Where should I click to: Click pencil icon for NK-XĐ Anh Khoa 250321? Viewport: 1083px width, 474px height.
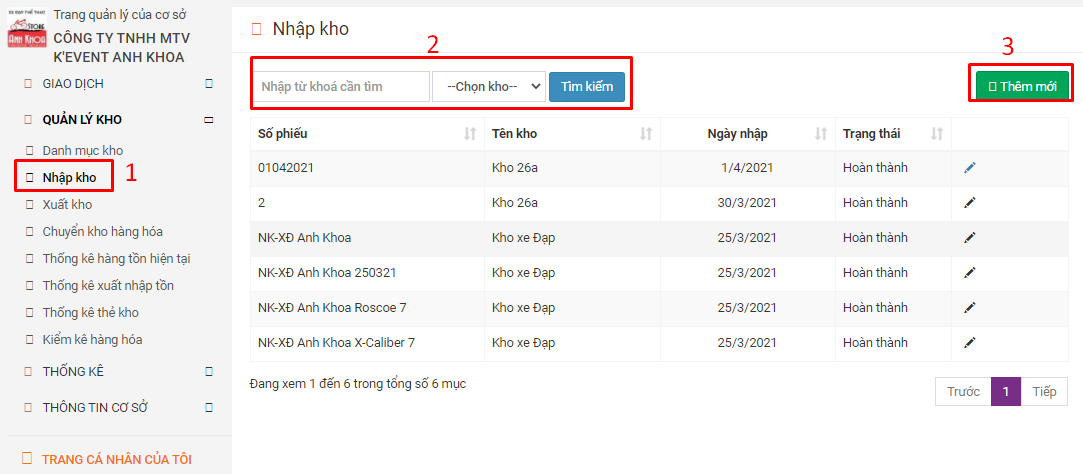[970, 272]
